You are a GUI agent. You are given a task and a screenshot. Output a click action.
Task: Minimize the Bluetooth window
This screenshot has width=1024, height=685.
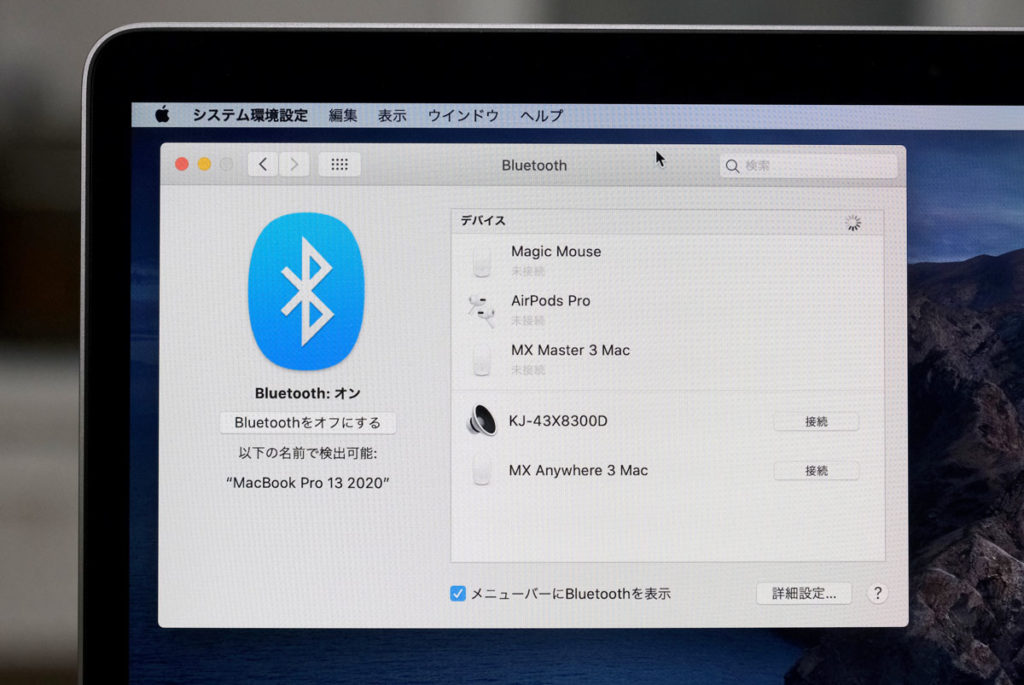[204, 165]
